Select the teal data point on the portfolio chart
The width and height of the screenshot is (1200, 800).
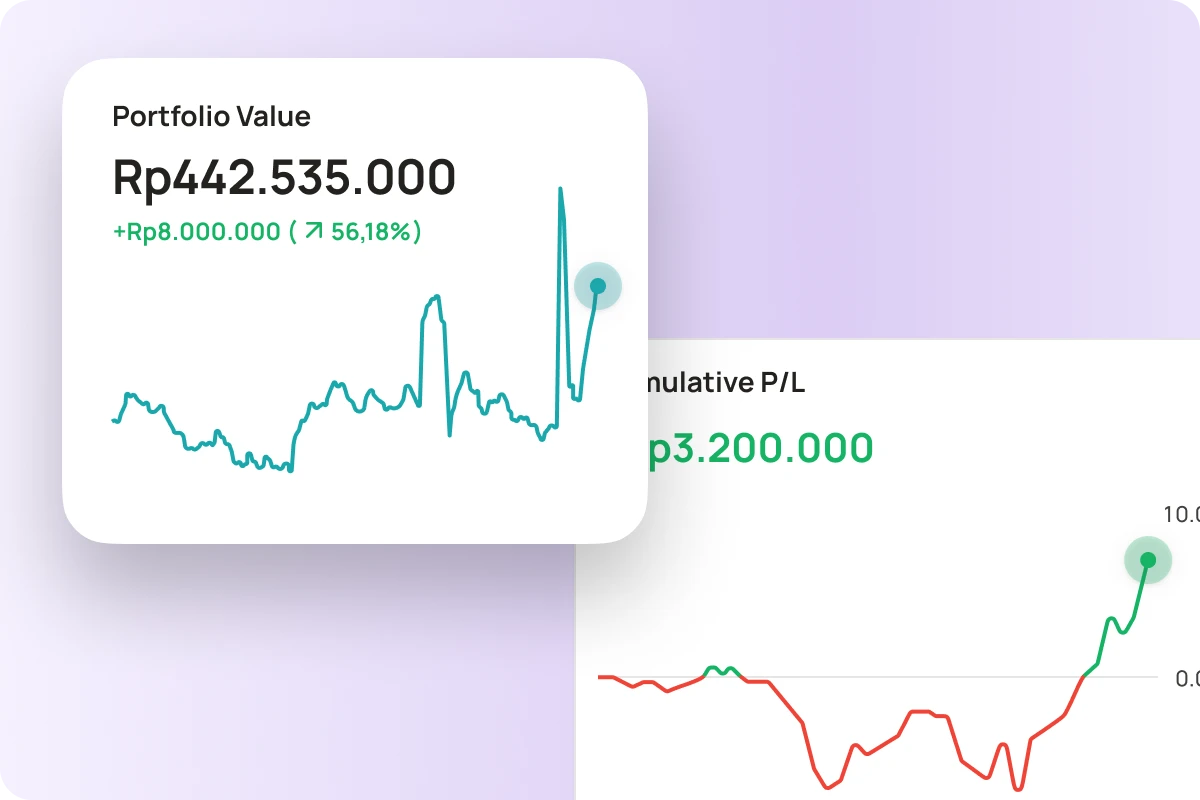[598, 286]
